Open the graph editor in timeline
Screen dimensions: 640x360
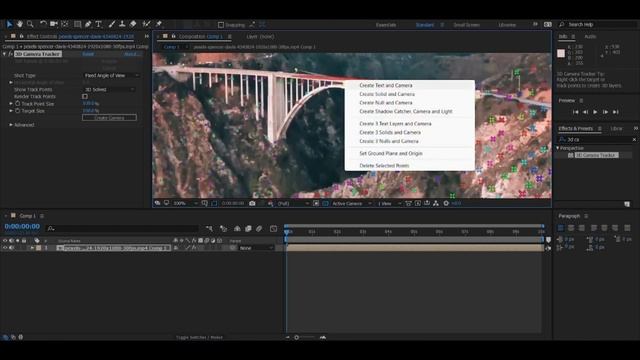273,229
